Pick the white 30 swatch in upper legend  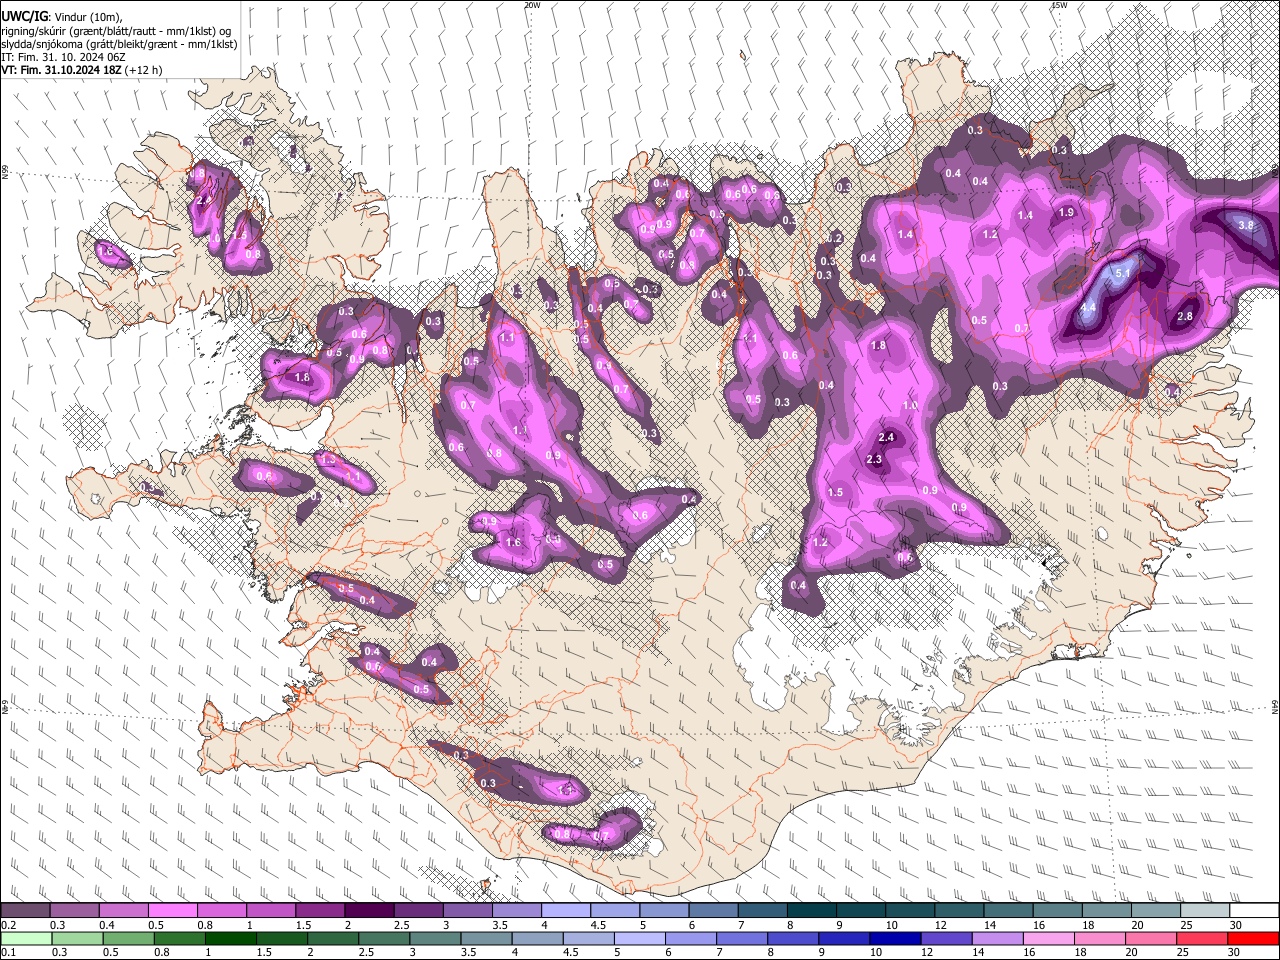(x=1254, y=911)
